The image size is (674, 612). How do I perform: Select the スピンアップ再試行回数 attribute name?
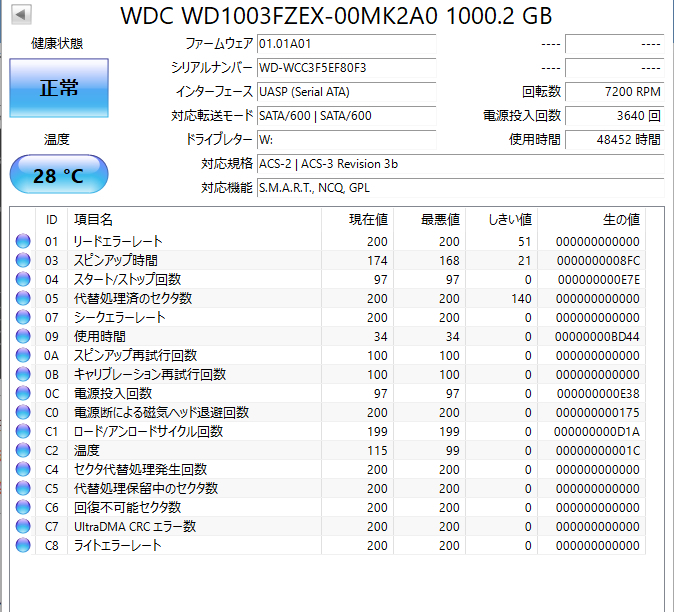pos(135,355)
